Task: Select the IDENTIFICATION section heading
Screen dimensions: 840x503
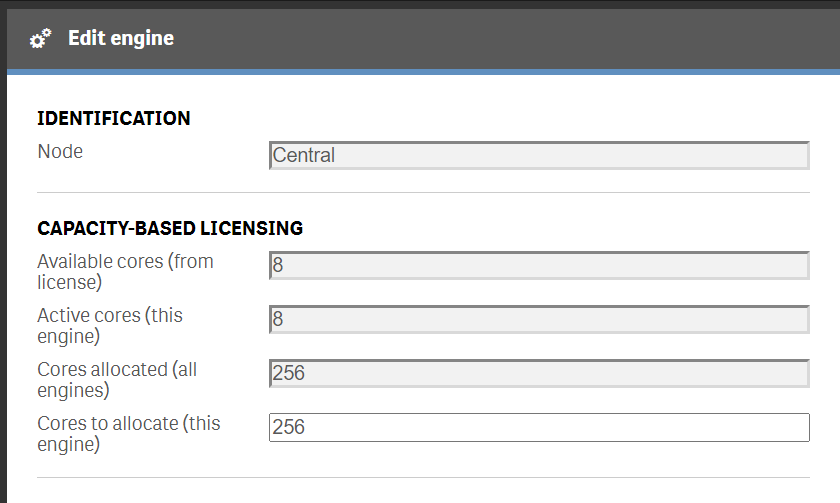Action: [x=114, y=118]
